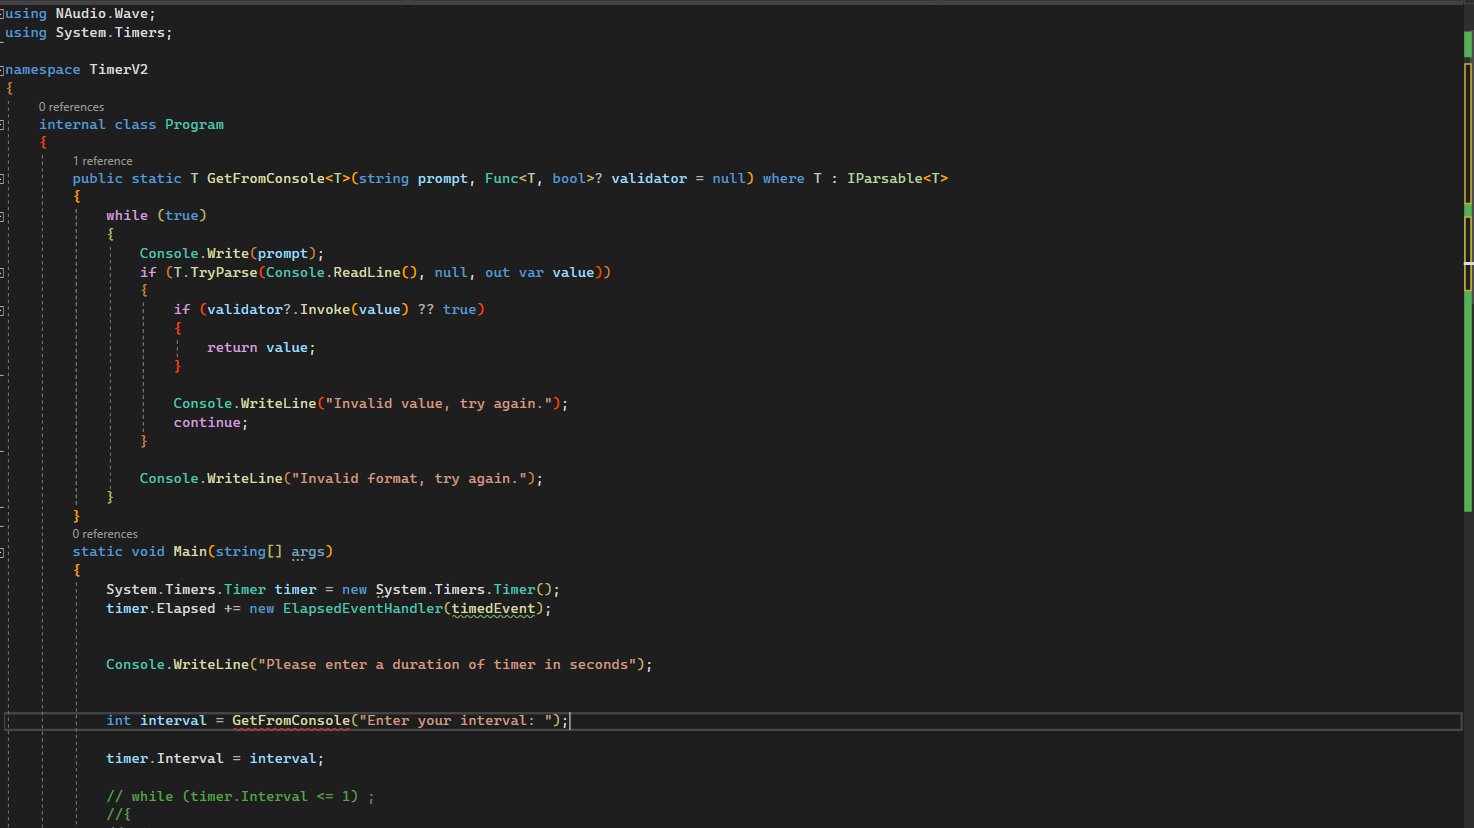Click 'timer.Interval' in the assignment line
Screen dimensions: 1474x828
pos(164,759)
